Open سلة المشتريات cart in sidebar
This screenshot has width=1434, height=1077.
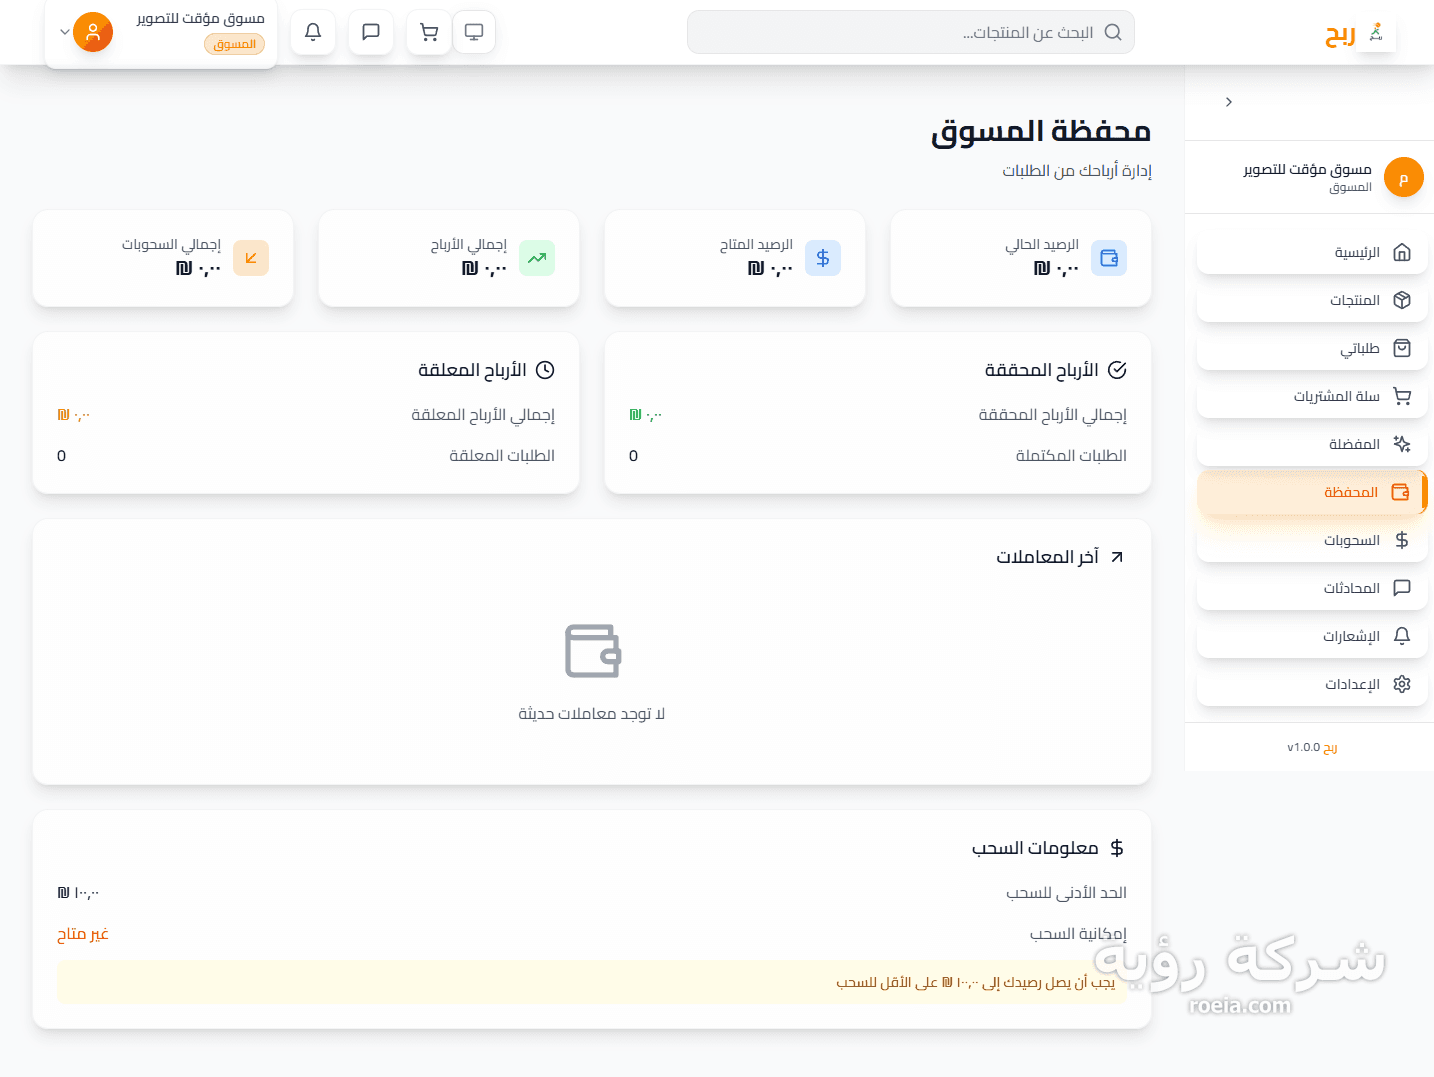[1312, 396]
